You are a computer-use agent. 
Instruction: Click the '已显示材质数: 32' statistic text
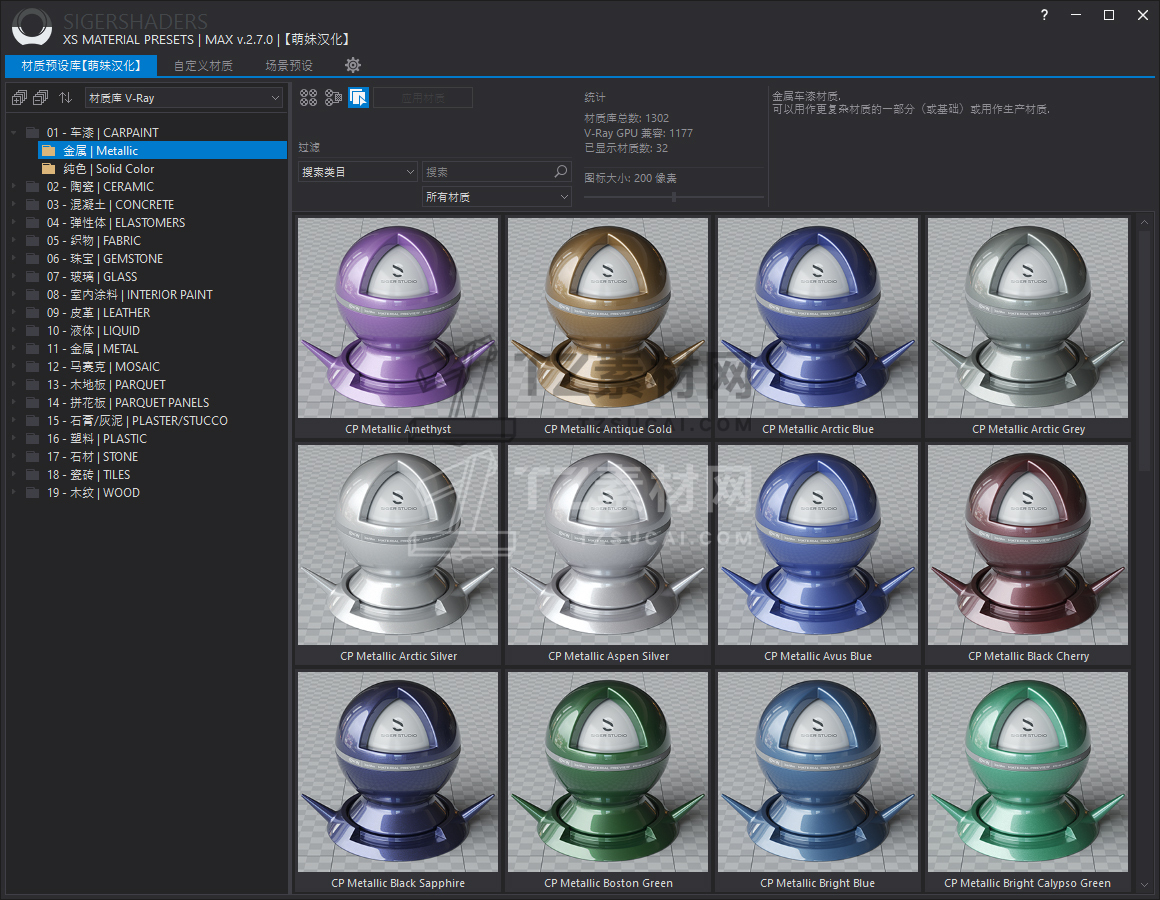pyautogui.click(x=626, y=148)
